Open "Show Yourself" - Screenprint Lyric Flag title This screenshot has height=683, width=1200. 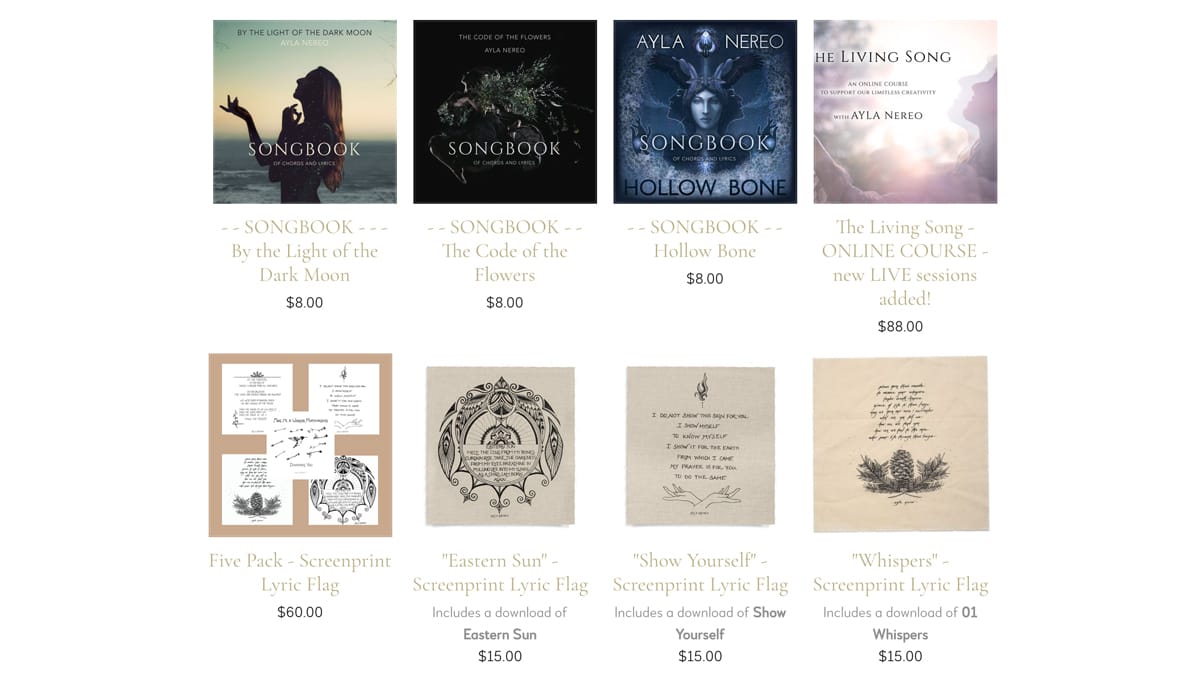tap(700, 573)
